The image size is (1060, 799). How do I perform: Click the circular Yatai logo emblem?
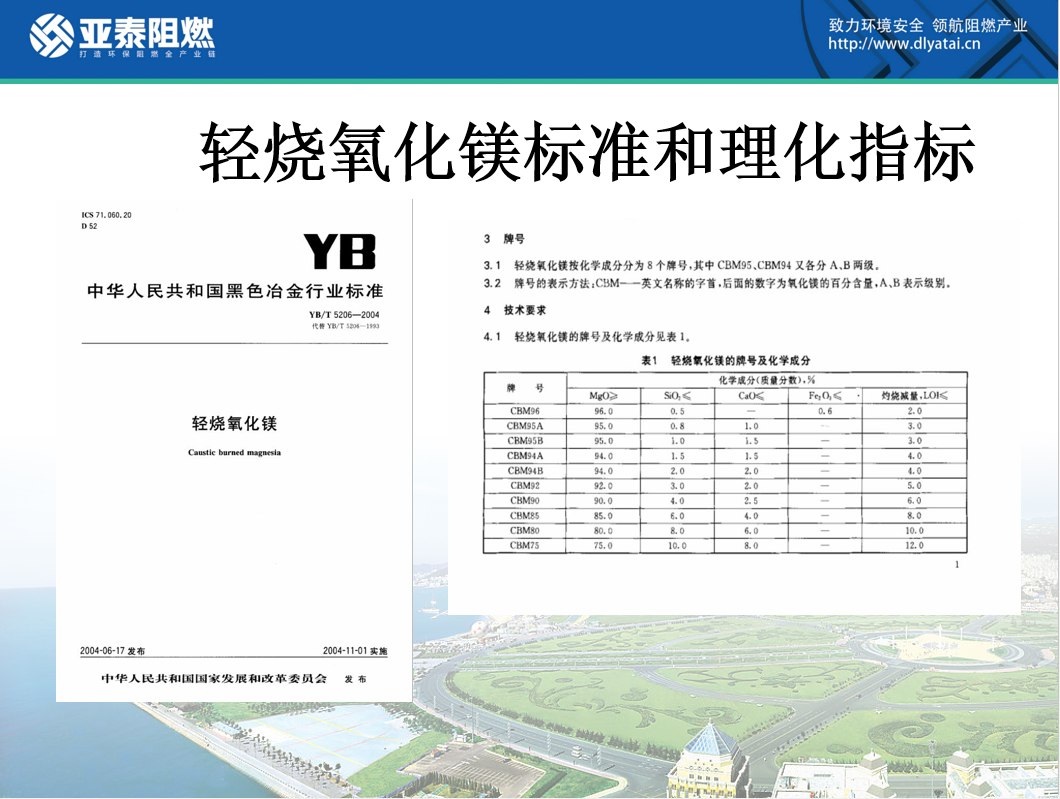pos(51,35)
